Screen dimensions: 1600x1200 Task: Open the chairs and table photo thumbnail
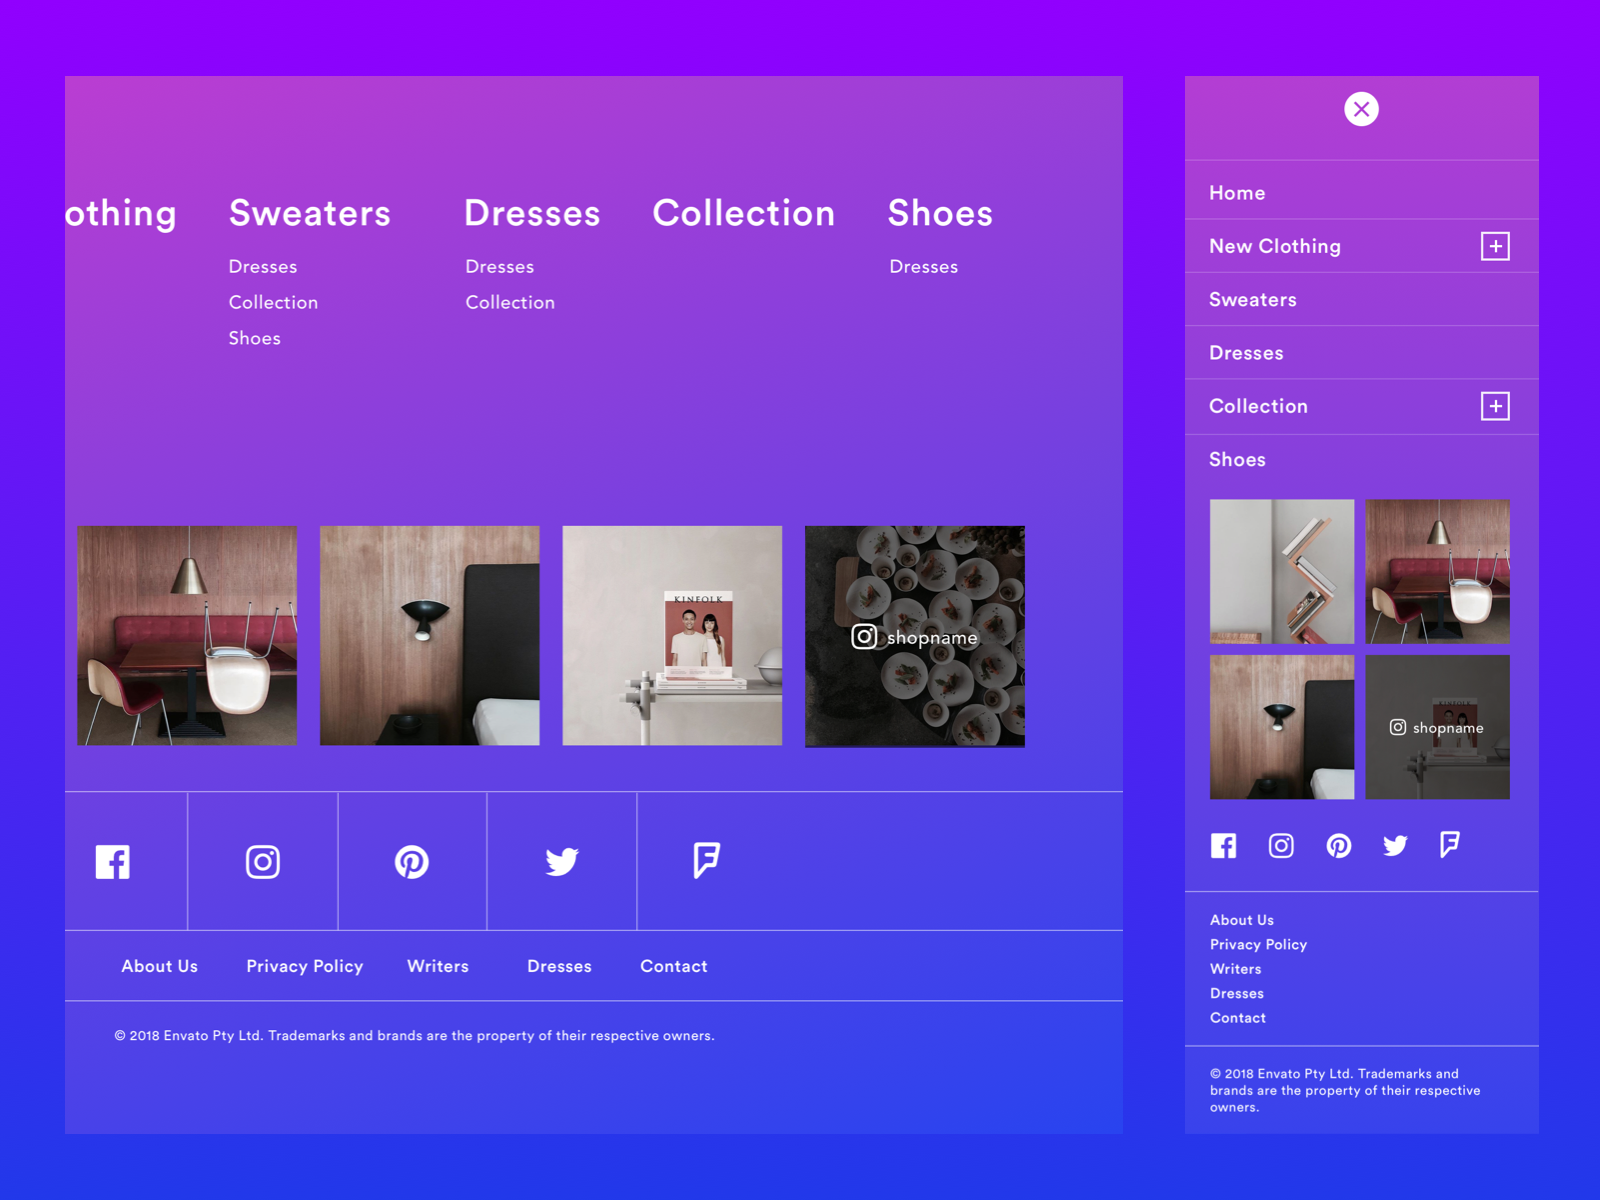click(187, 636)
